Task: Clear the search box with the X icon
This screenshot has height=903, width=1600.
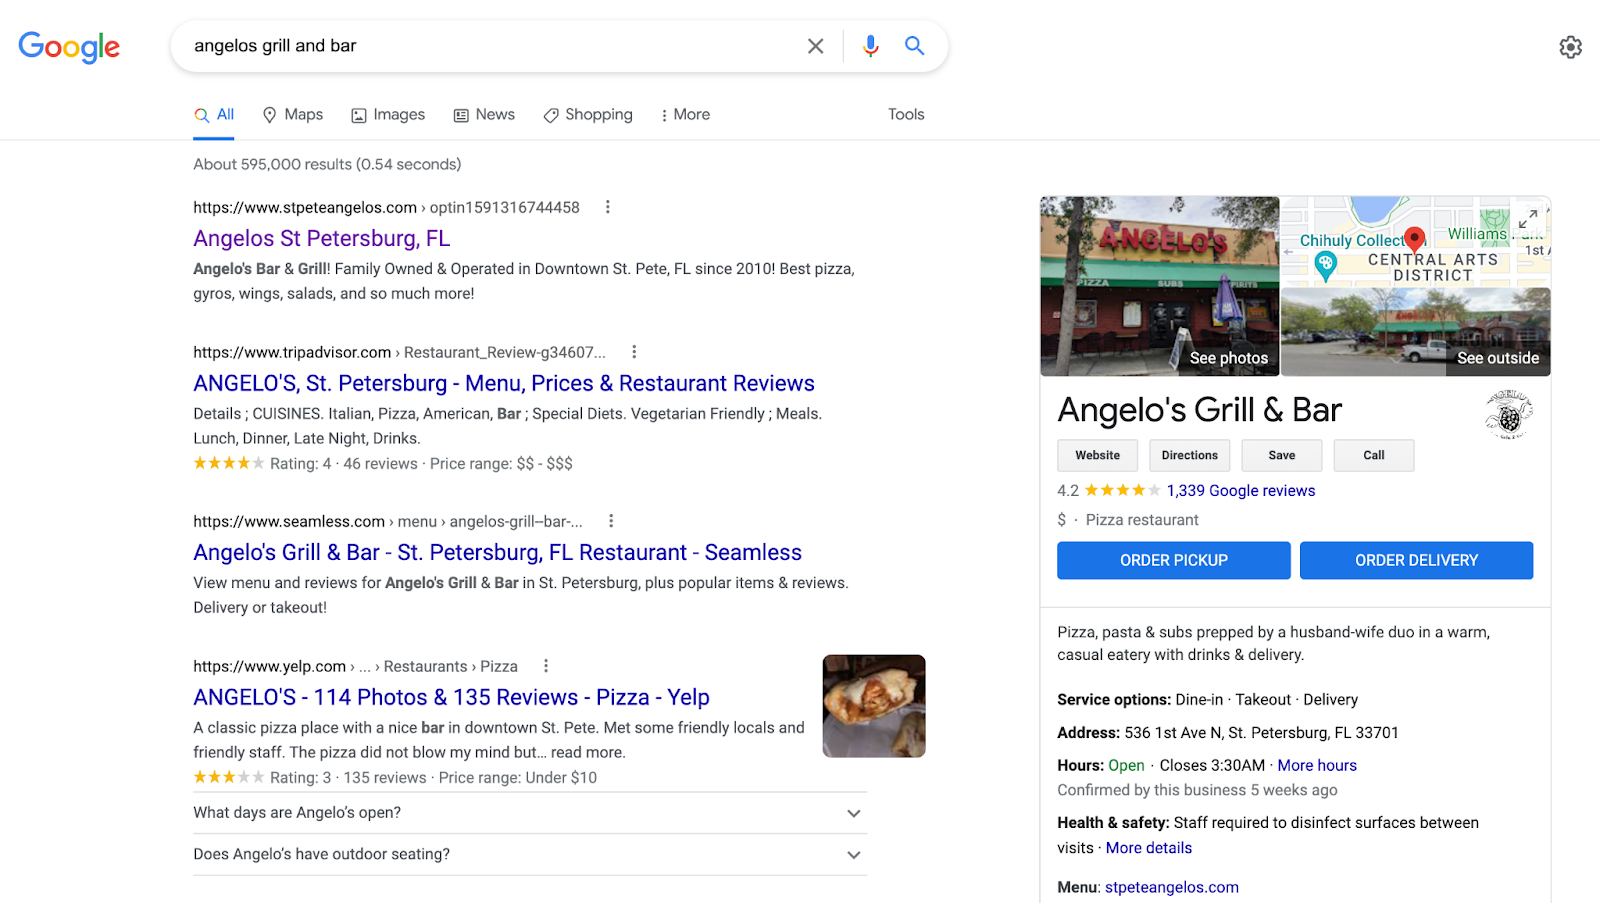Action: pyautogui.click(x=816, y=46)
